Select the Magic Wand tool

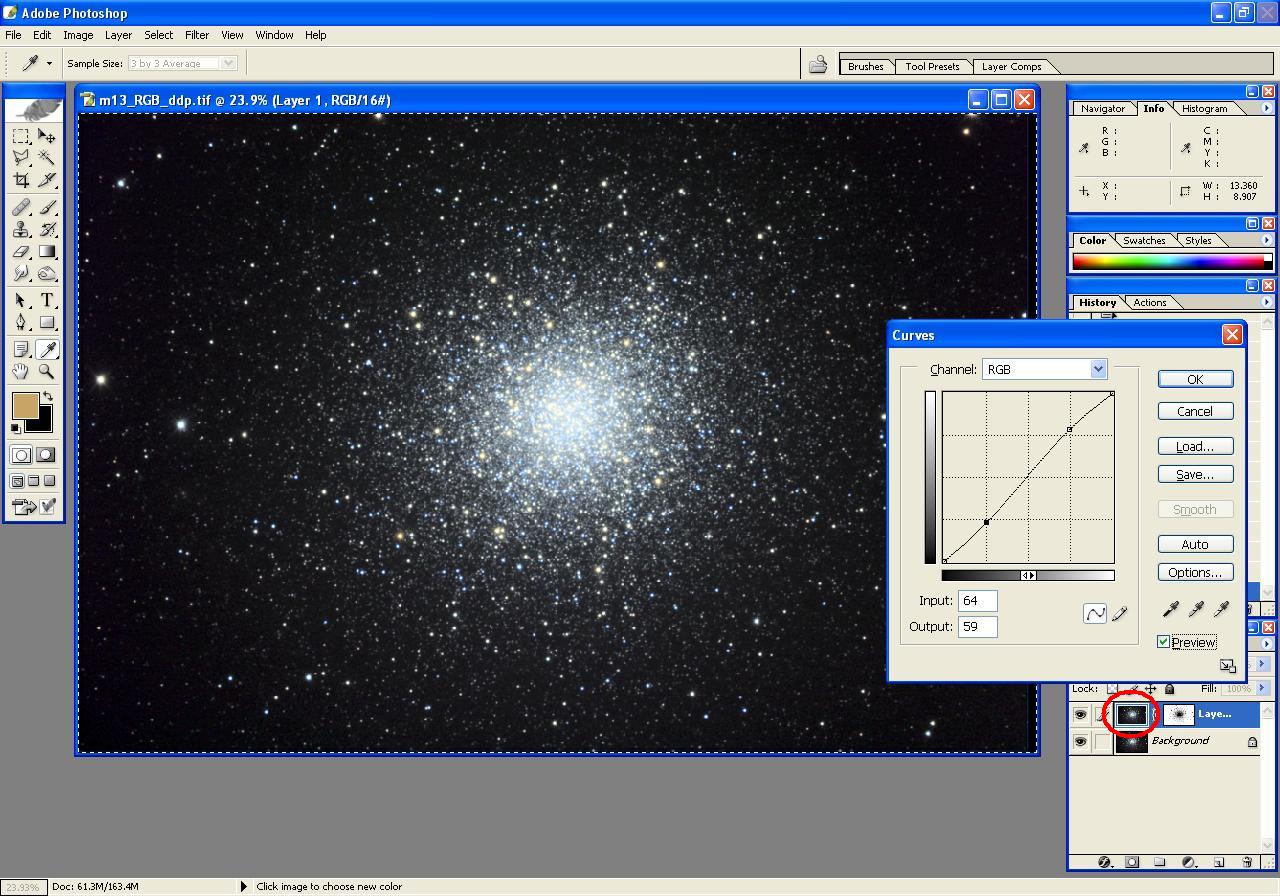[x=47, y=158]
